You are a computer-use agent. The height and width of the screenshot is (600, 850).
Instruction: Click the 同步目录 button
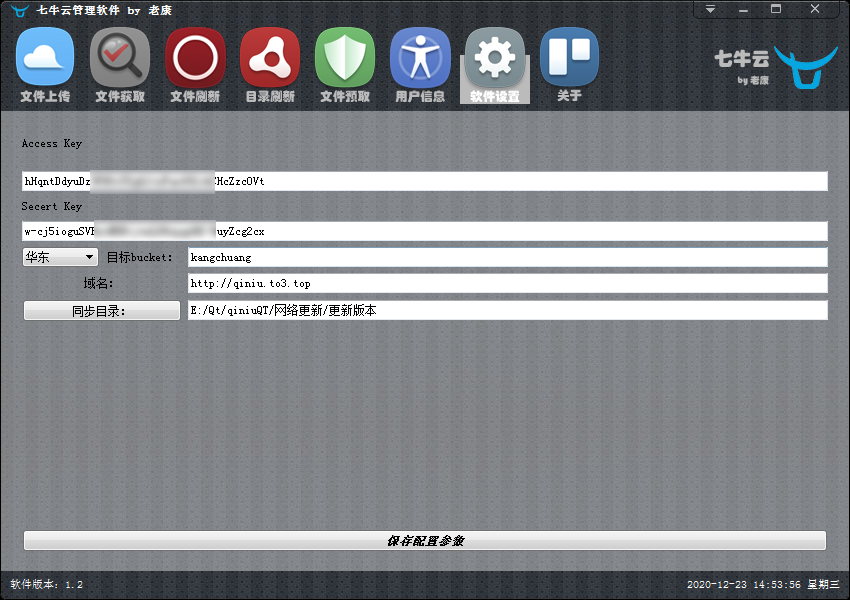(x=102, y=311)
